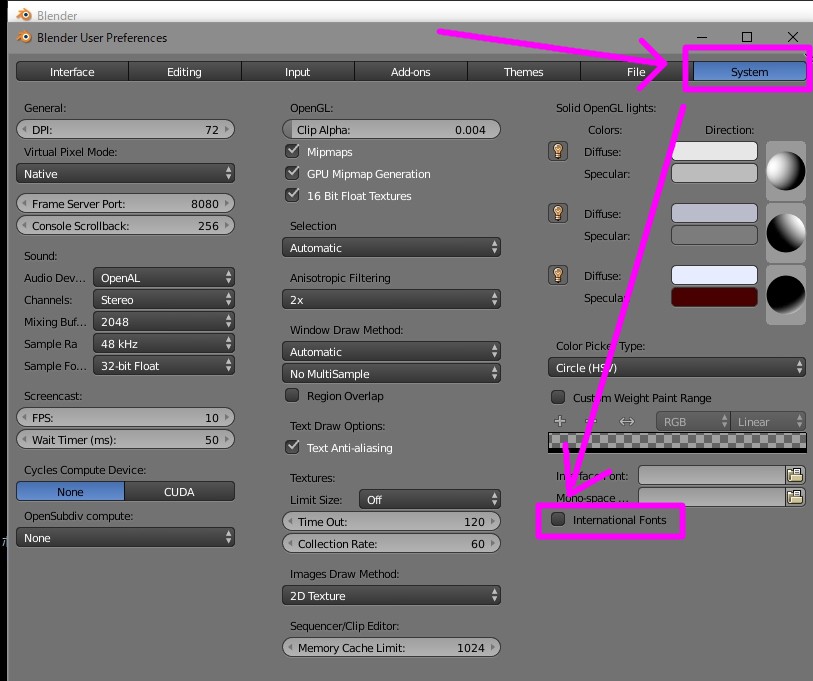The image size is (813, 681).
Task: Switch to the Themes tab
Action: tap(524, 72)
